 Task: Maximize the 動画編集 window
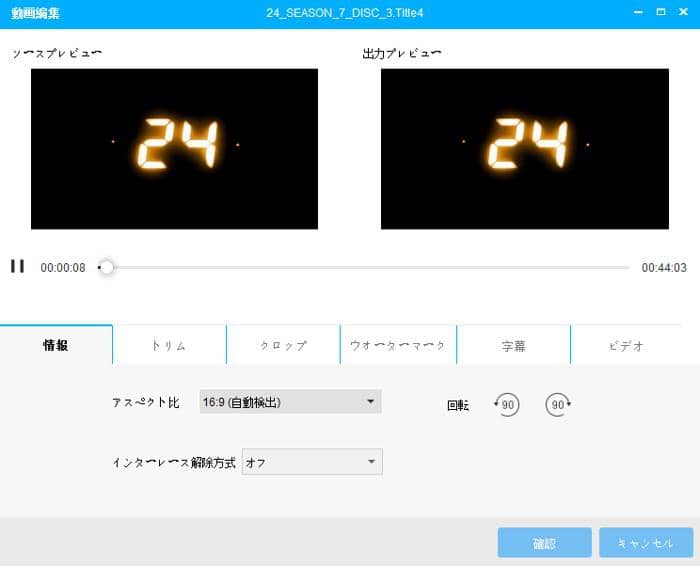(x=661, y=12)
